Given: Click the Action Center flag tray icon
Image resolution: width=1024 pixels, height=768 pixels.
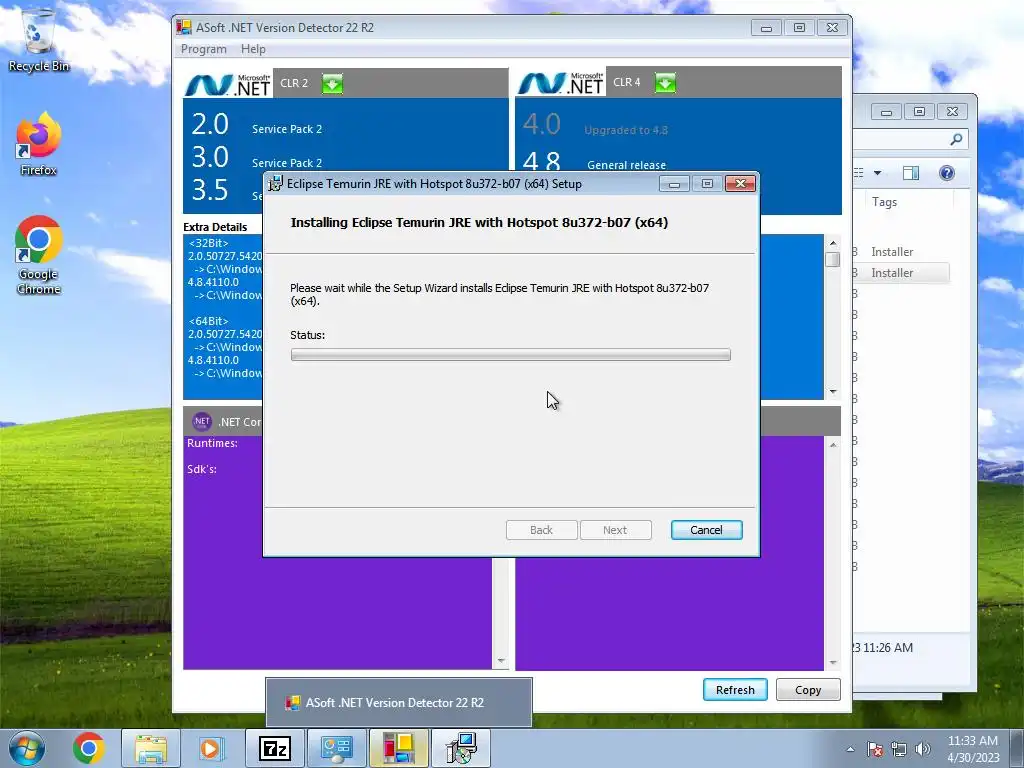Looking at the screenshot, I should coord(875,749).
